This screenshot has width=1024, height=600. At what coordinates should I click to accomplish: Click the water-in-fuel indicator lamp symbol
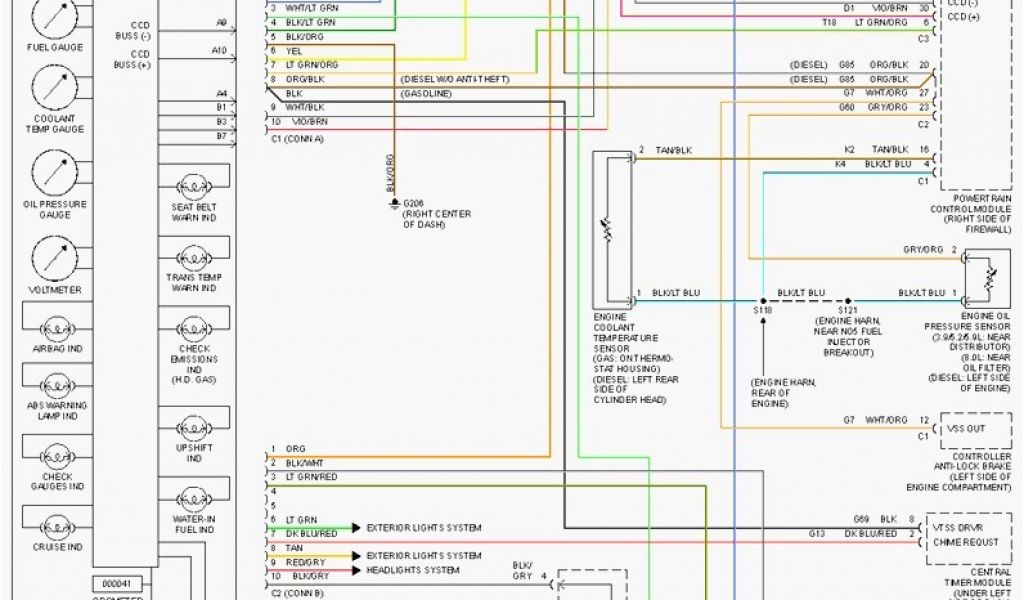pos(194,496)
